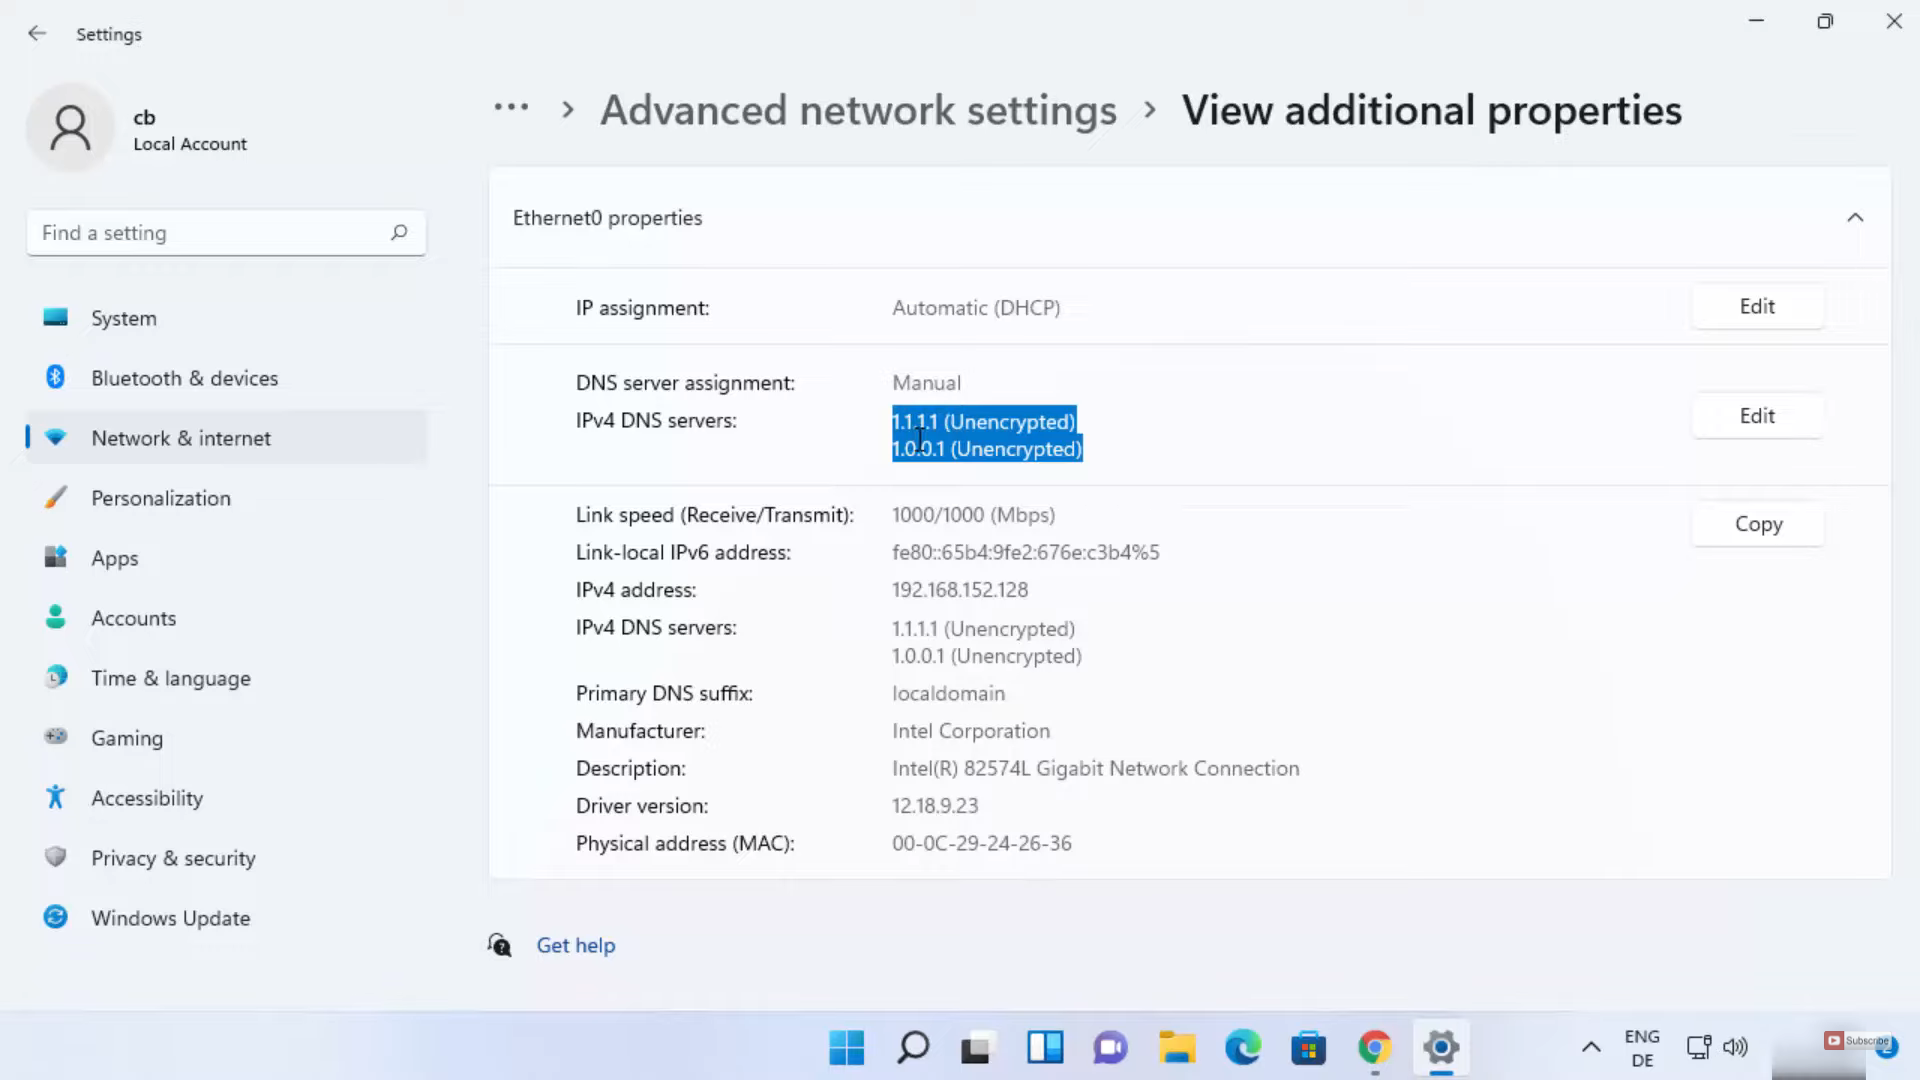This screenshot has height=1080, width=1920.
Task: Open Privacy & security settings
Action: 173,858
